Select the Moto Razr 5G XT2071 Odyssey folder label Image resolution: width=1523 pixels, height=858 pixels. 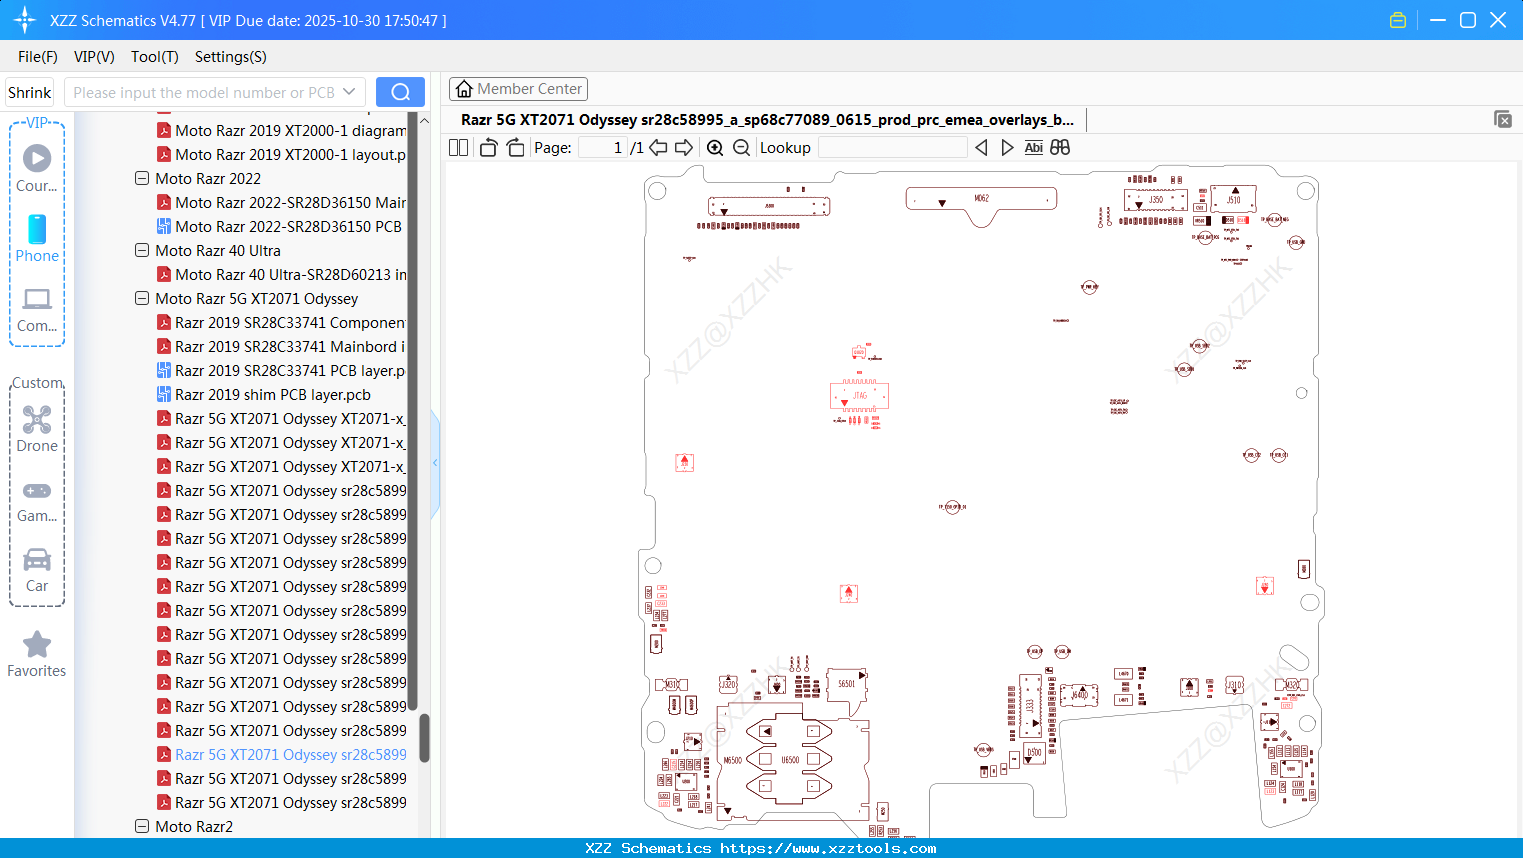(257, 299)
